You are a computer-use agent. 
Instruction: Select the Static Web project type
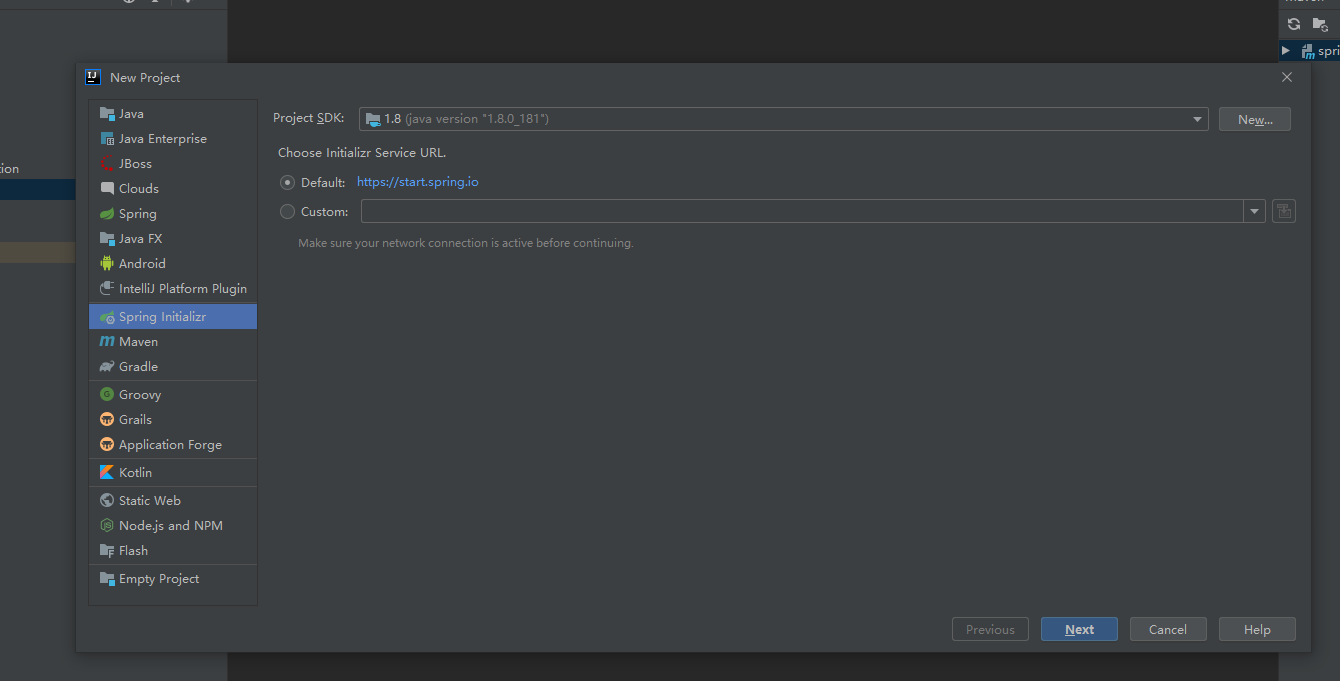click(x=172, y=501)
